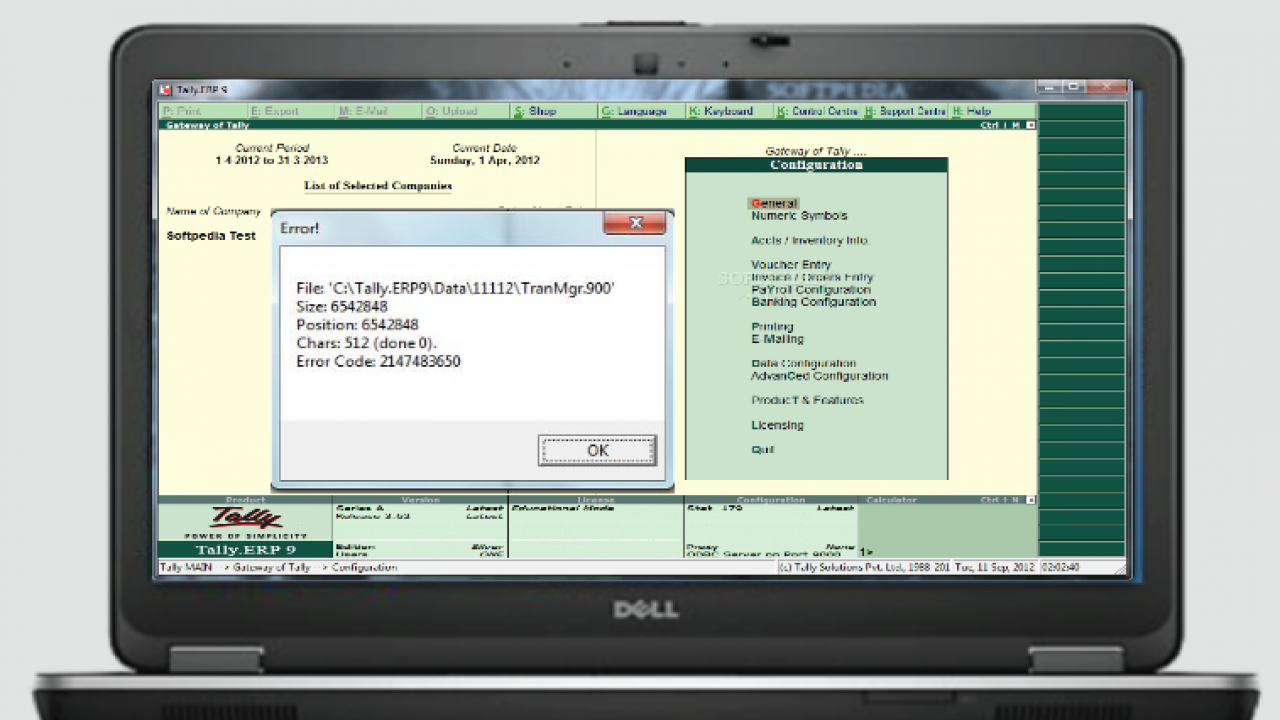Open Licensing option
The image size is (1280, 720).
point(777,425)
